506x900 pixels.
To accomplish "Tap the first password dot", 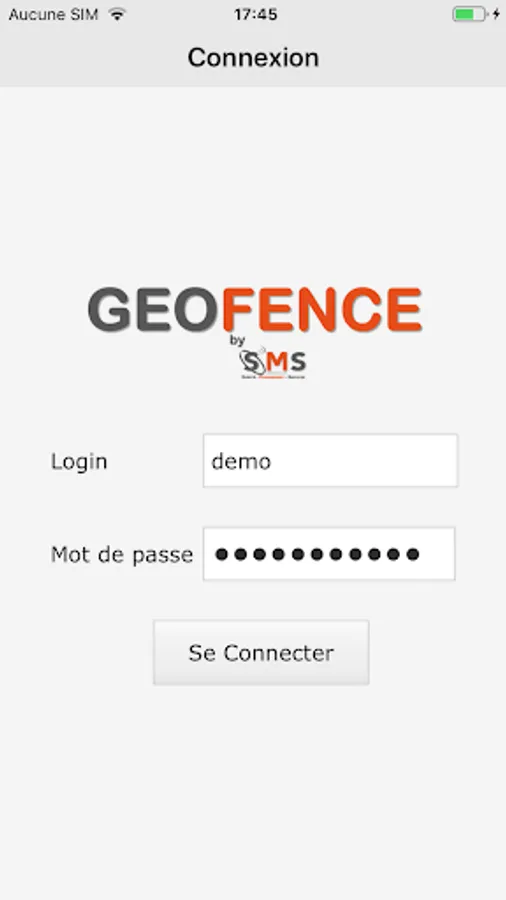I will pos(221,554).
